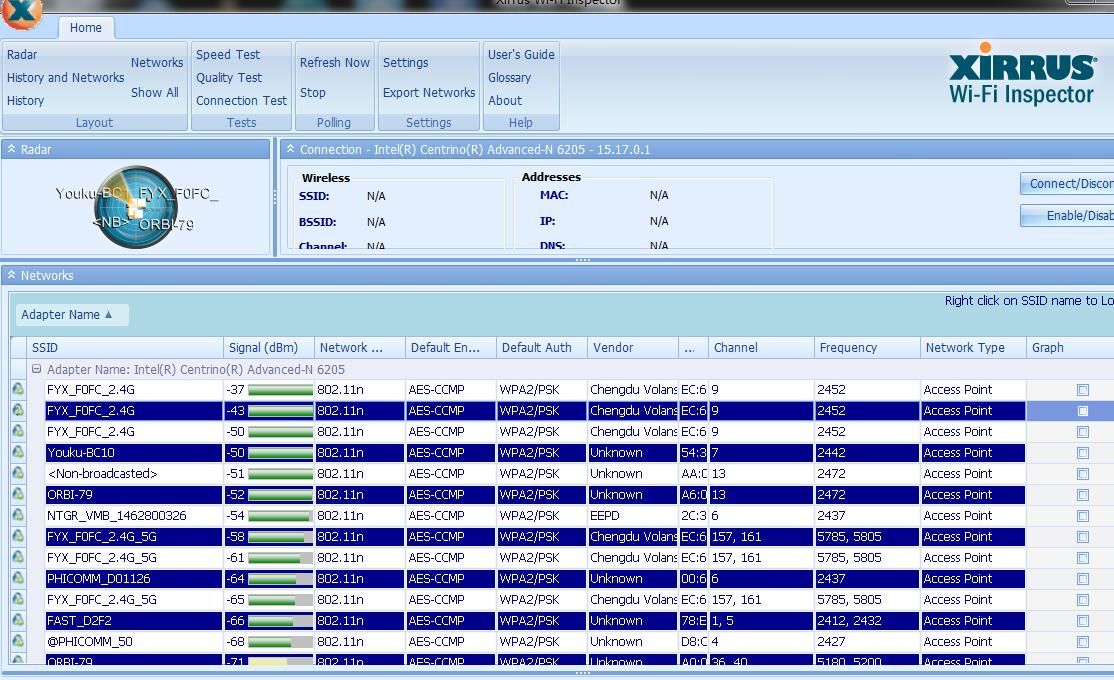
Task: Click 2412, 2432 frequency cell
Action: click(x=866, y=621)
